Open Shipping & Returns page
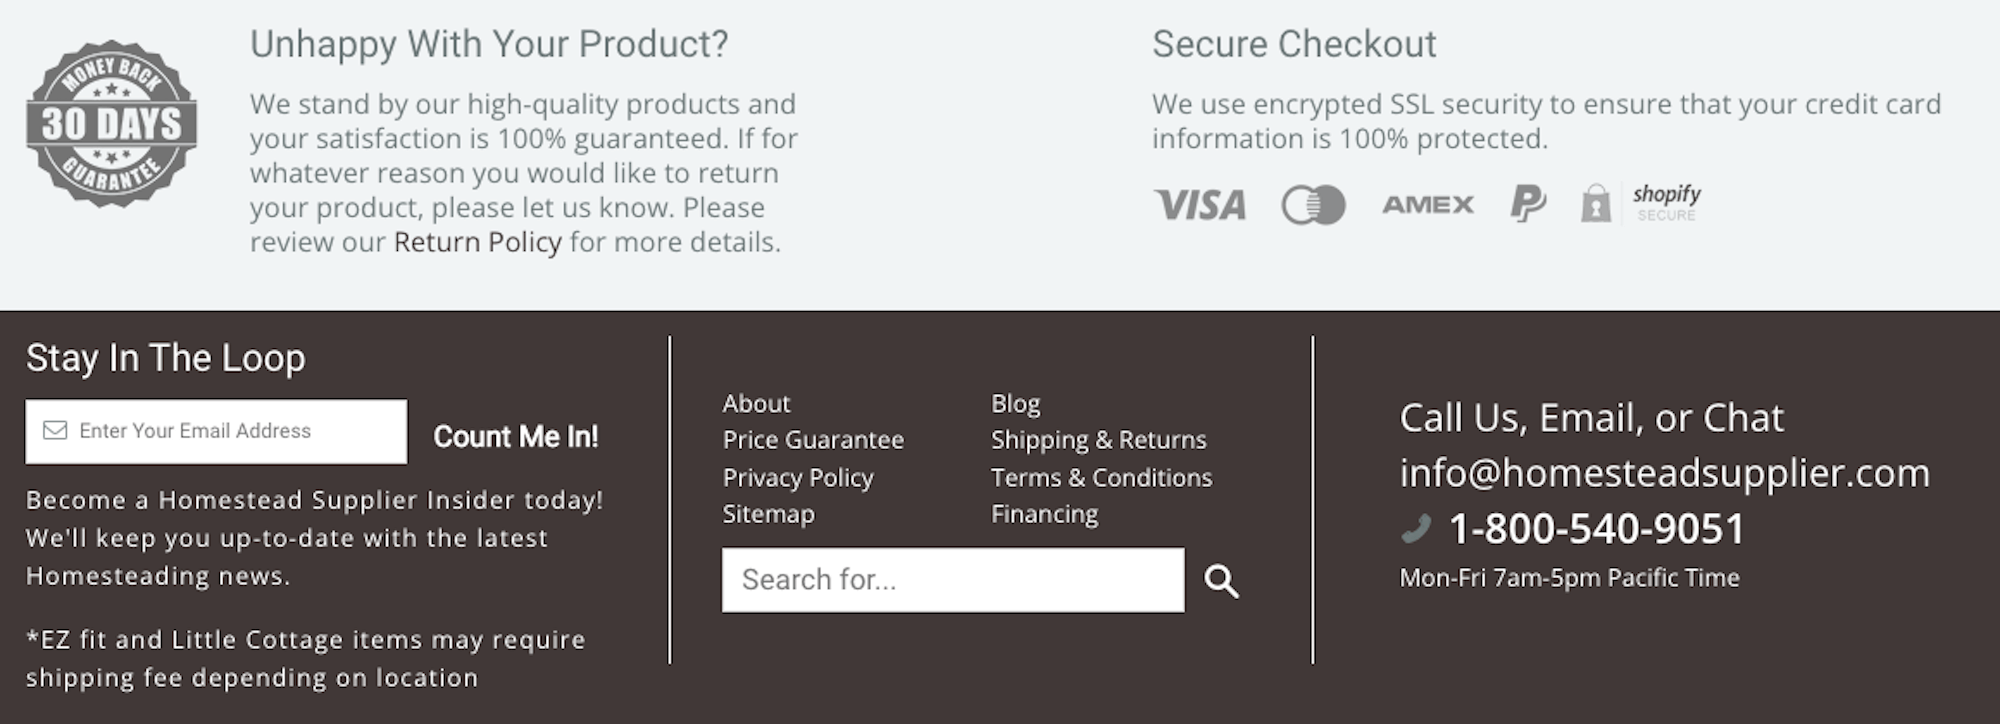This screenshot has height=724, width=2000. [x=1098, y=440]
